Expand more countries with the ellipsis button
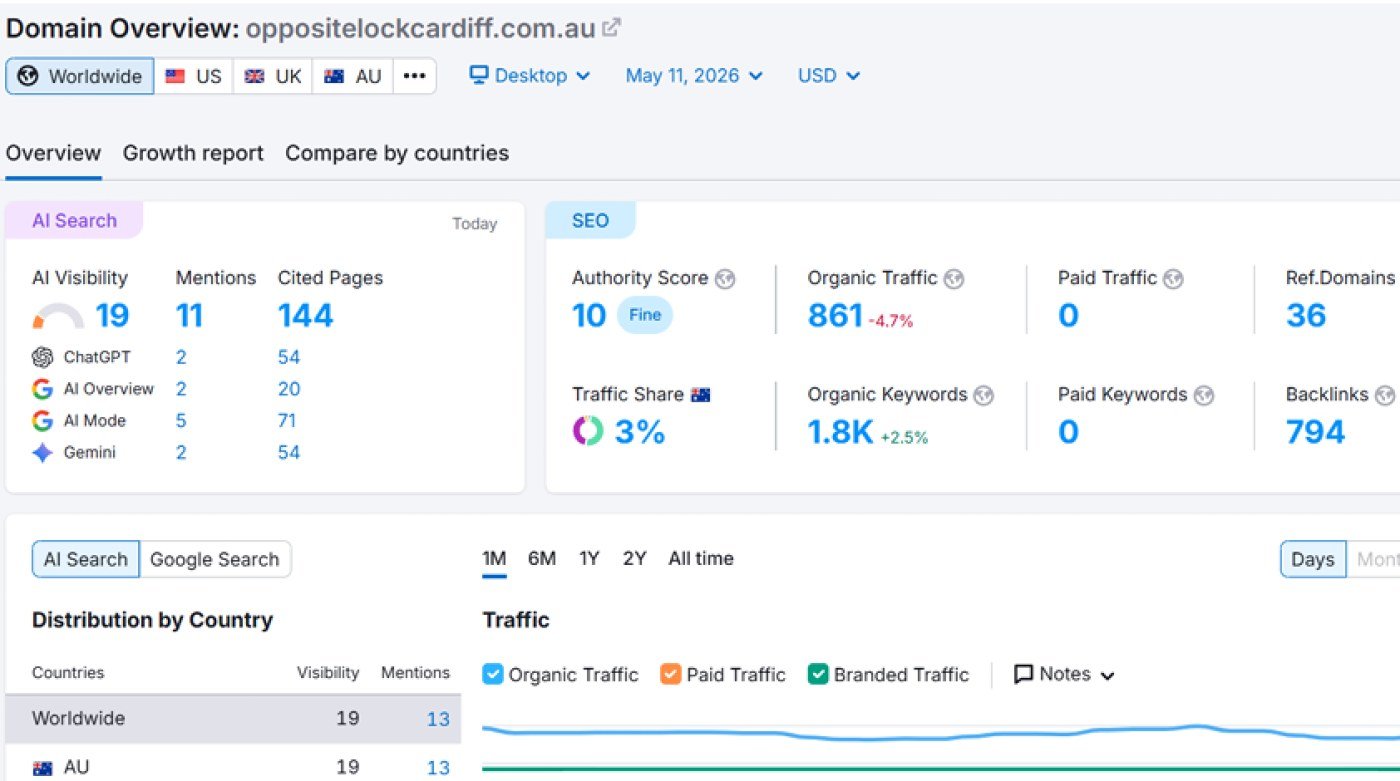The height and width of the screenshot is (781, 1400). [414, 76]
